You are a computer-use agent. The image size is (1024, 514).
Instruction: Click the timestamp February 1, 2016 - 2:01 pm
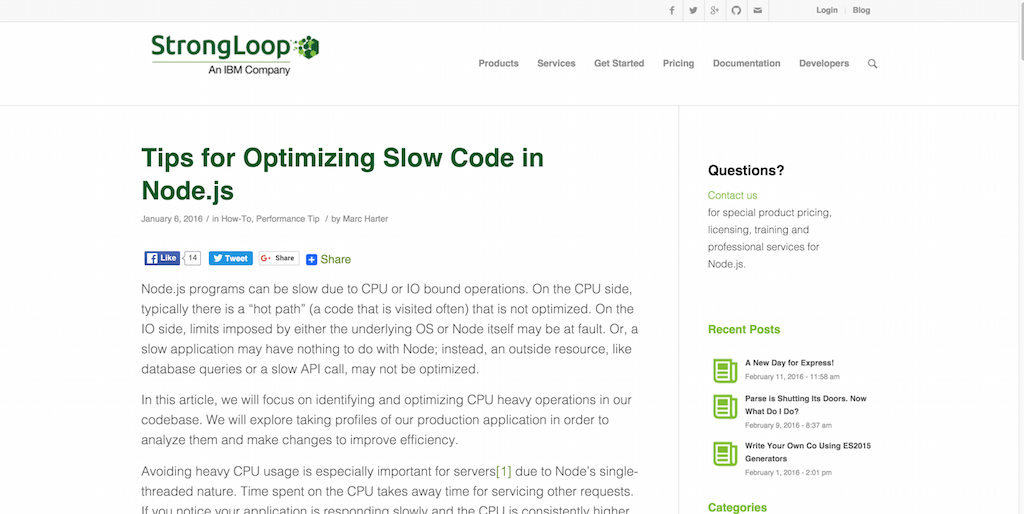tap(788, 472)
